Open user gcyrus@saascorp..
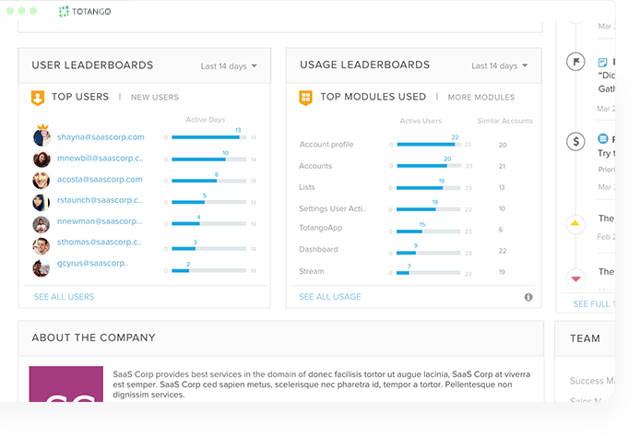640x438 pixels. [x=93, y=263]
